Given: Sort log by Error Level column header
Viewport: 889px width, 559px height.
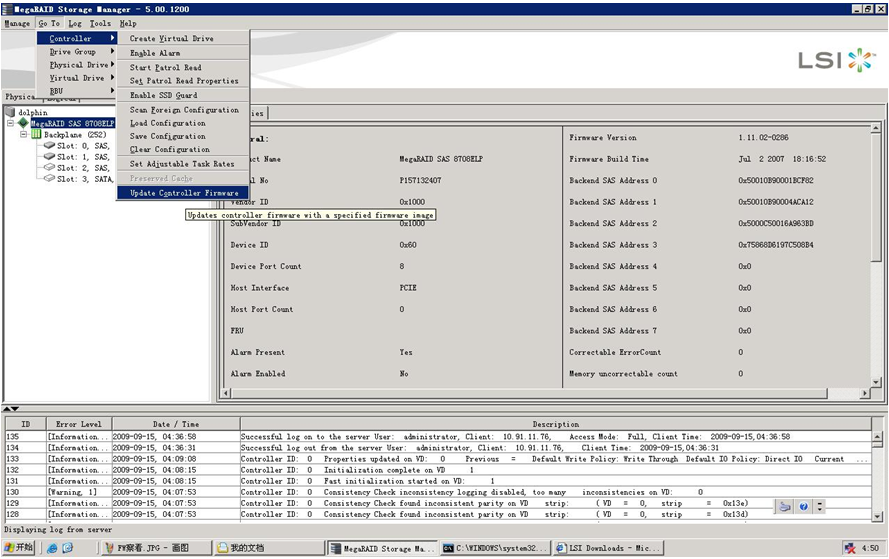Looking at the screenshot, I should click(78, 424).
